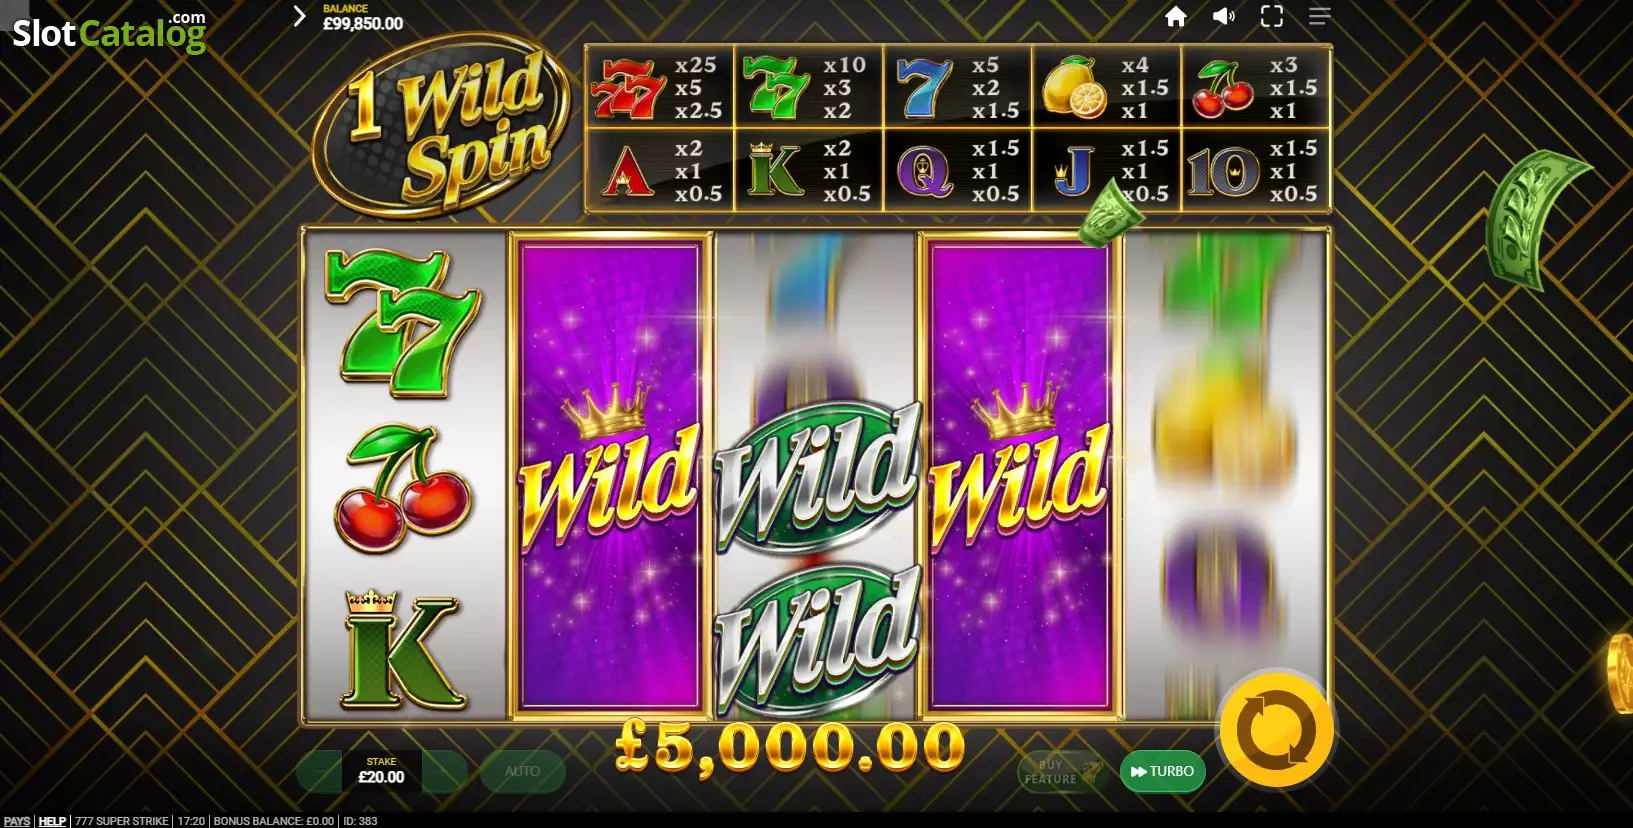Go to the home icon

pos(1176,16)
